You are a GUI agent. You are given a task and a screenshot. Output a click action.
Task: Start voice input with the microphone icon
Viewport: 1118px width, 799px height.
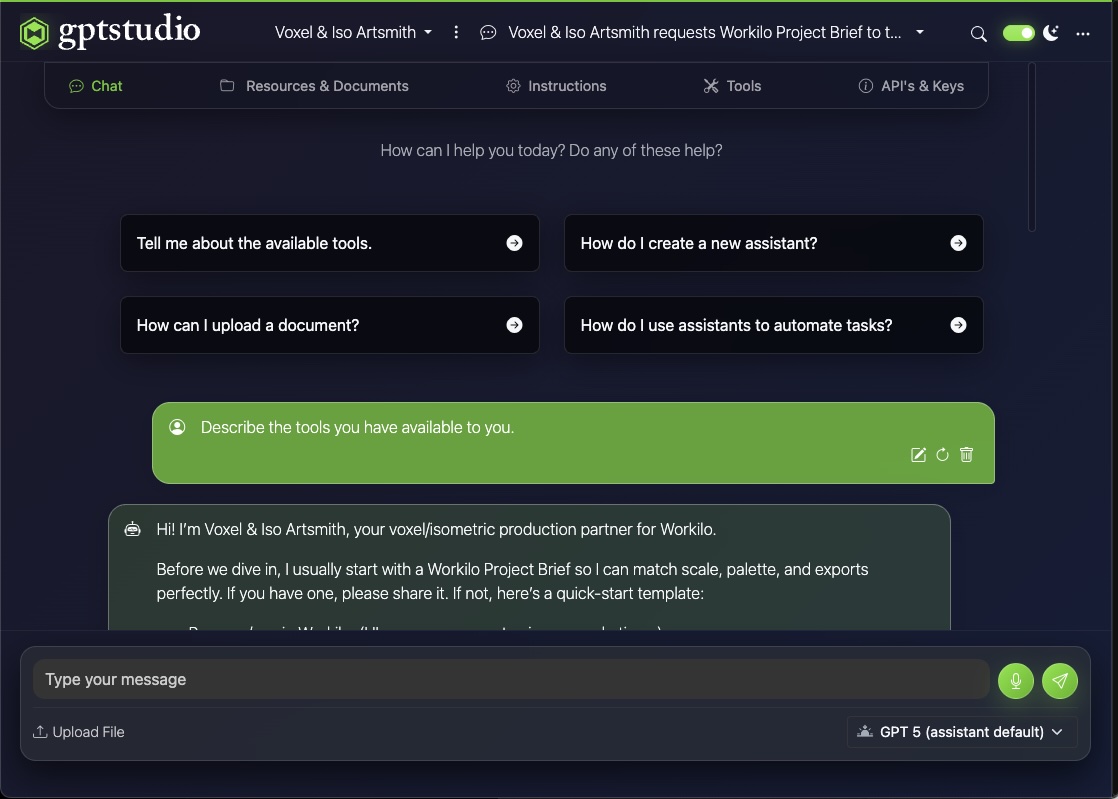1015,680
